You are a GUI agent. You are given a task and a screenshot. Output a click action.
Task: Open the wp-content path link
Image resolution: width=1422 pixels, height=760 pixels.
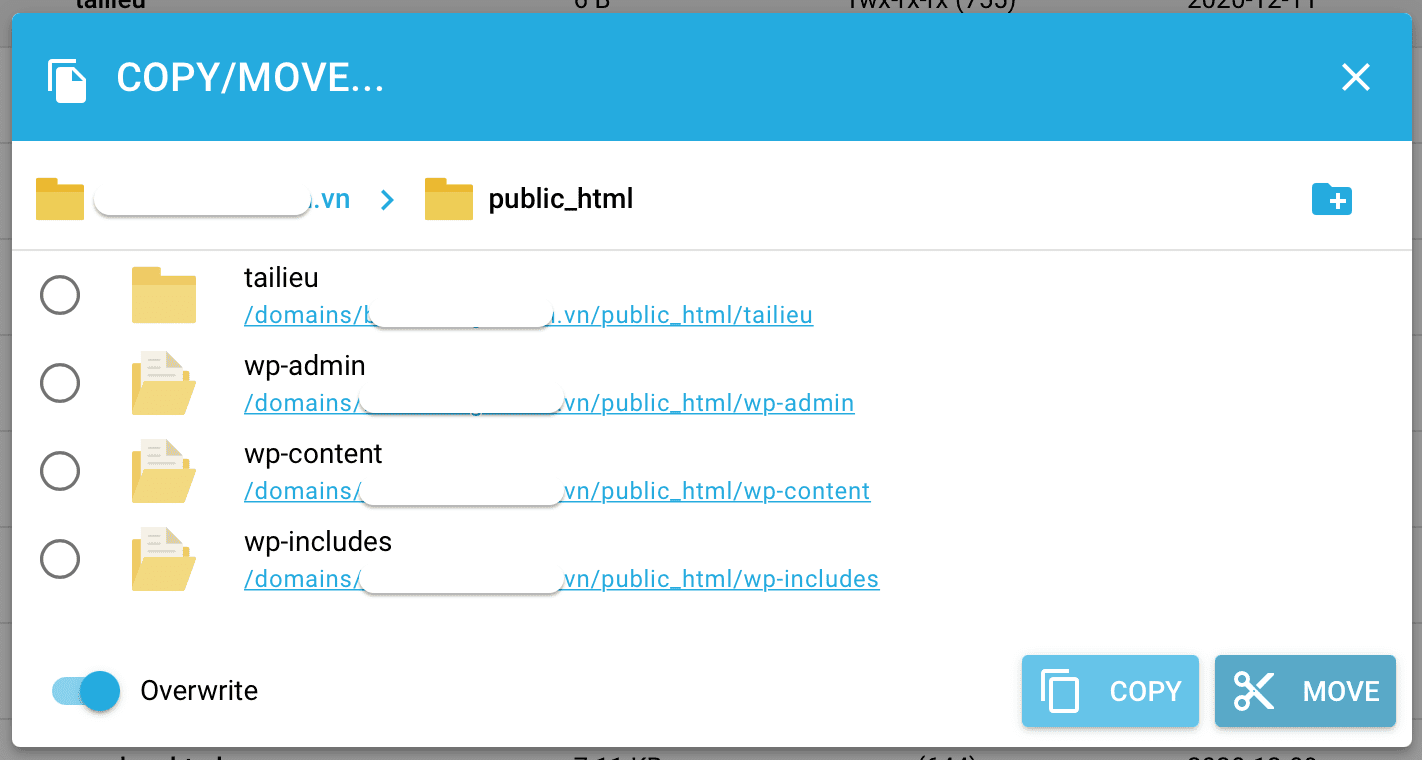pyautogui.click(x=556, y=490)
